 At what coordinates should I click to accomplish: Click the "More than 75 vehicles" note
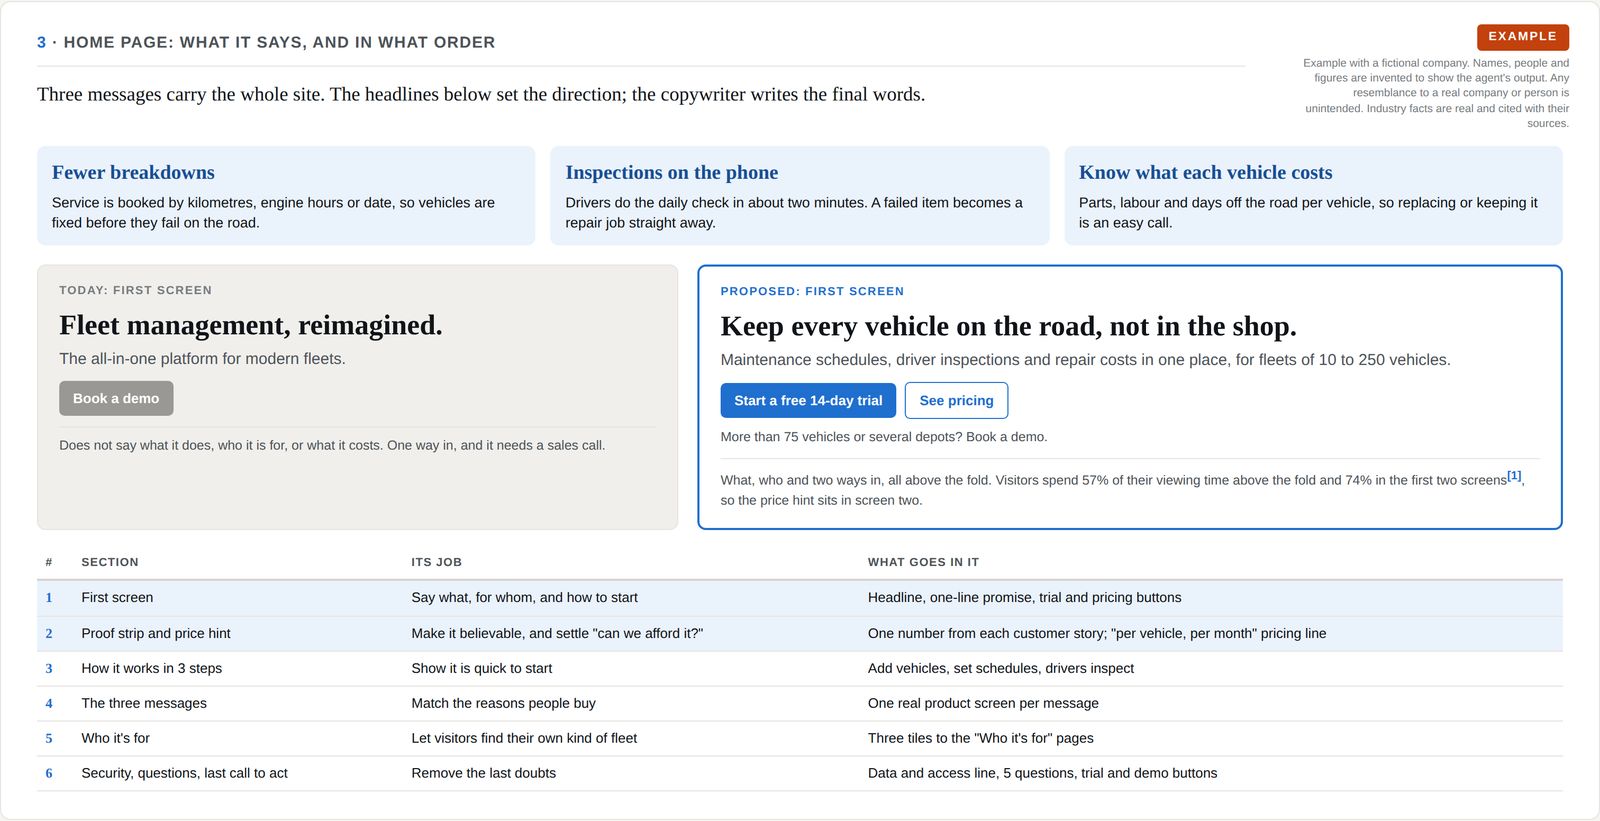[884, 437]
